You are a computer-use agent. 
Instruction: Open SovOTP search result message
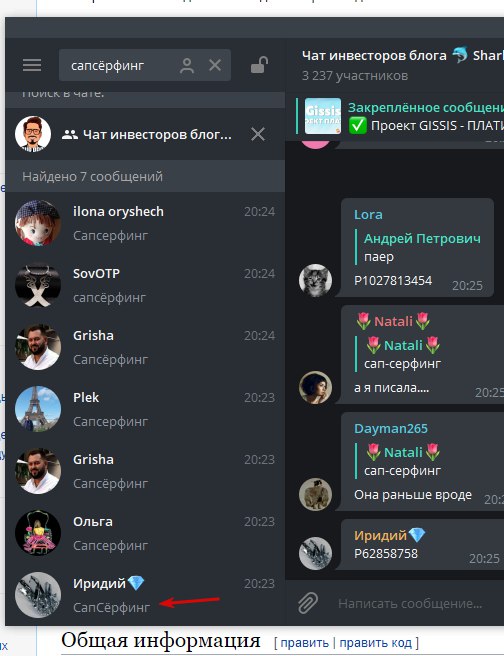[145, 285]
